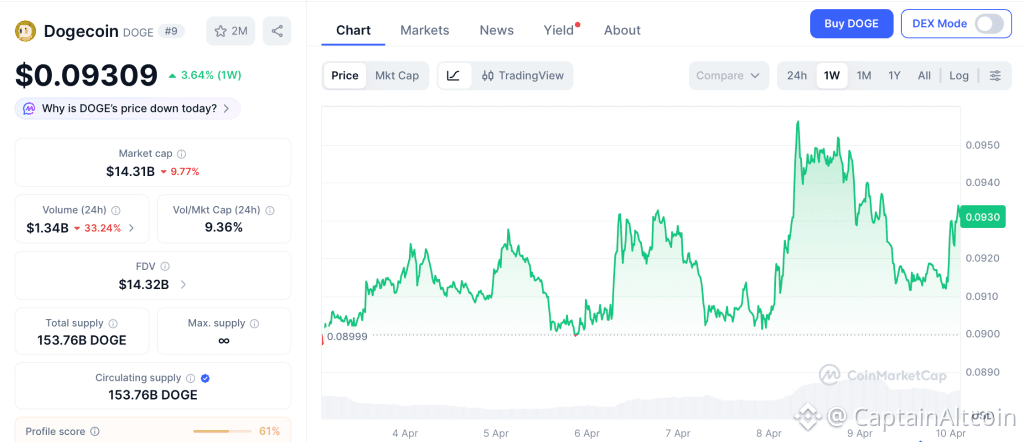1024x442 pixels.
Task: Click the Volume (24h) info icon
Action: pyautogui.click(x=116, y=210)
